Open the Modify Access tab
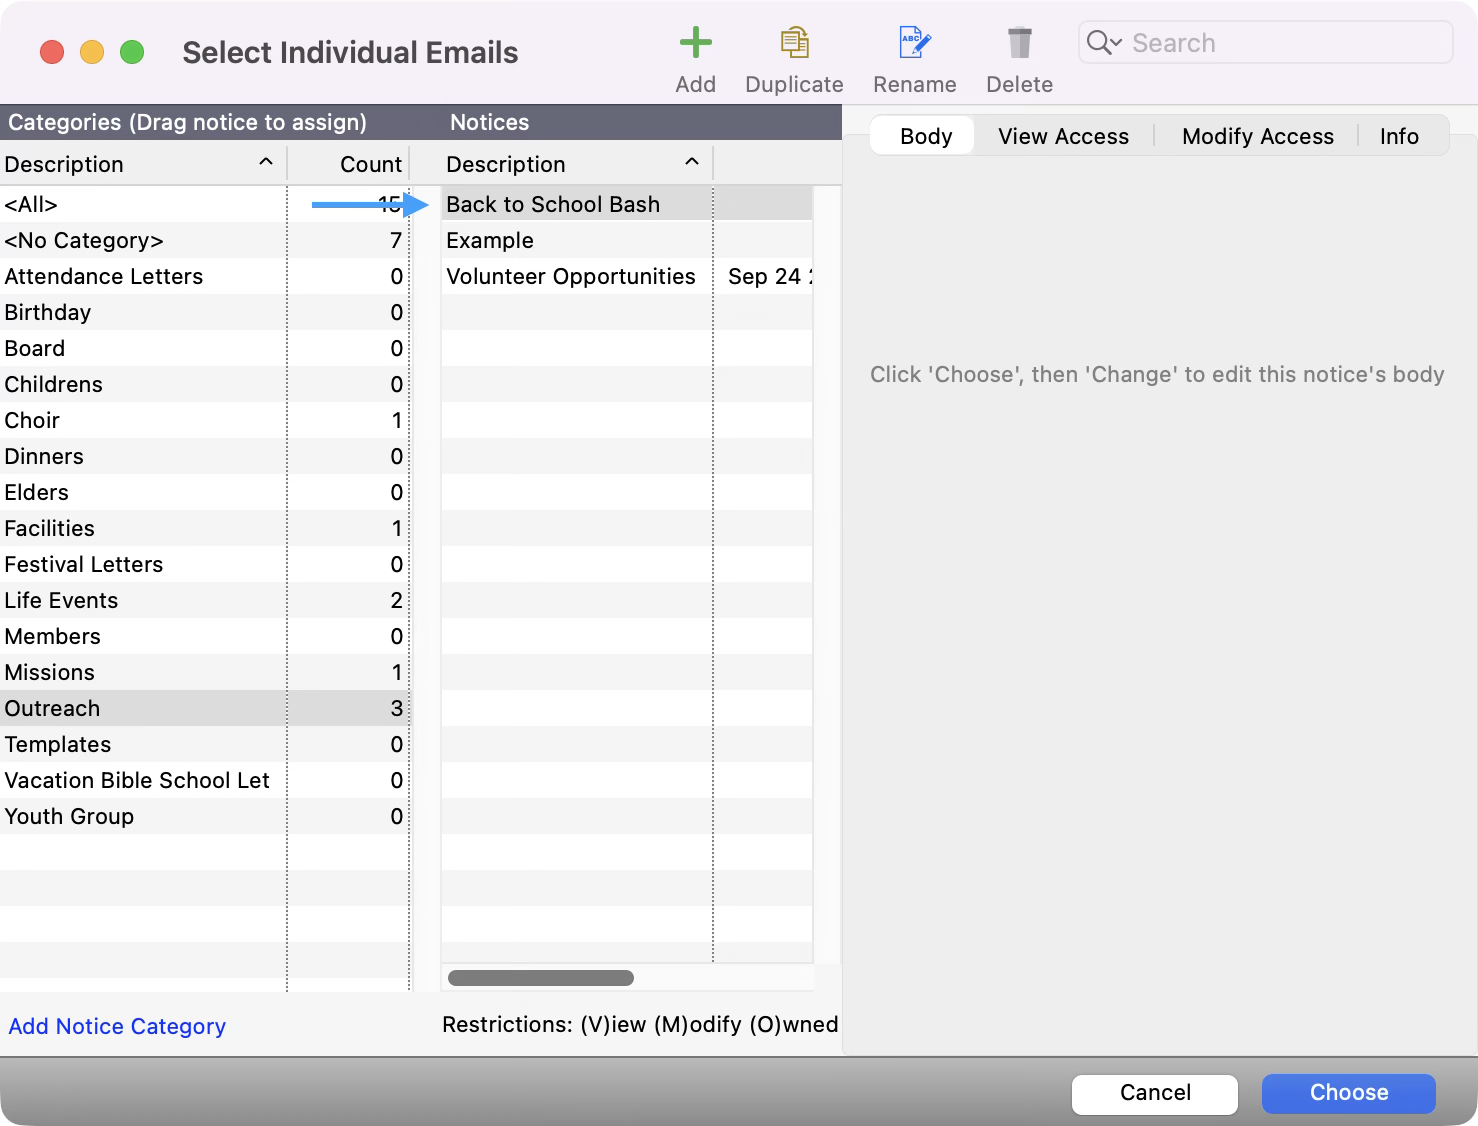The width and height of the screenshot is (1478, 1126). point(1257,136)
